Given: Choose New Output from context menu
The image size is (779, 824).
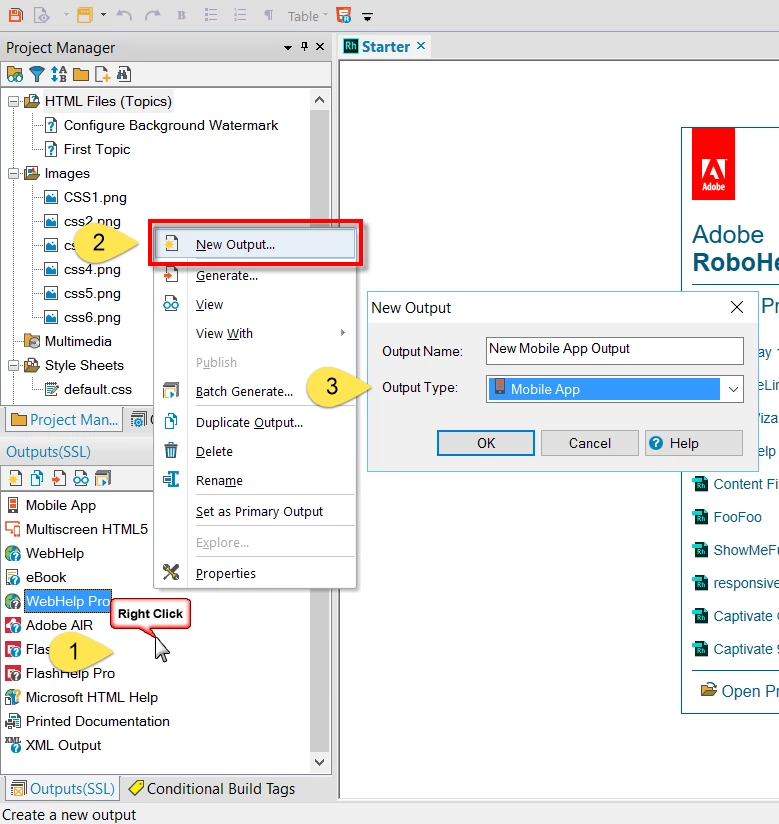Looking at the screenshot, I should pos(255,244).
